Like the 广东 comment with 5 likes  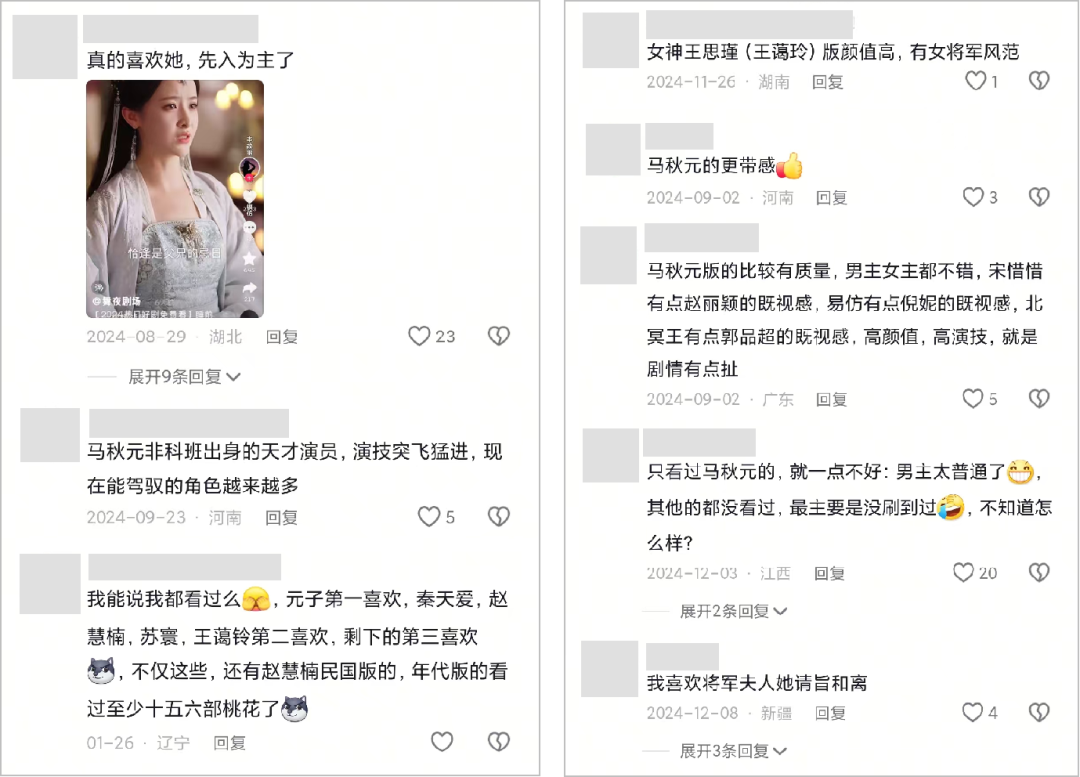click(973, 399)
